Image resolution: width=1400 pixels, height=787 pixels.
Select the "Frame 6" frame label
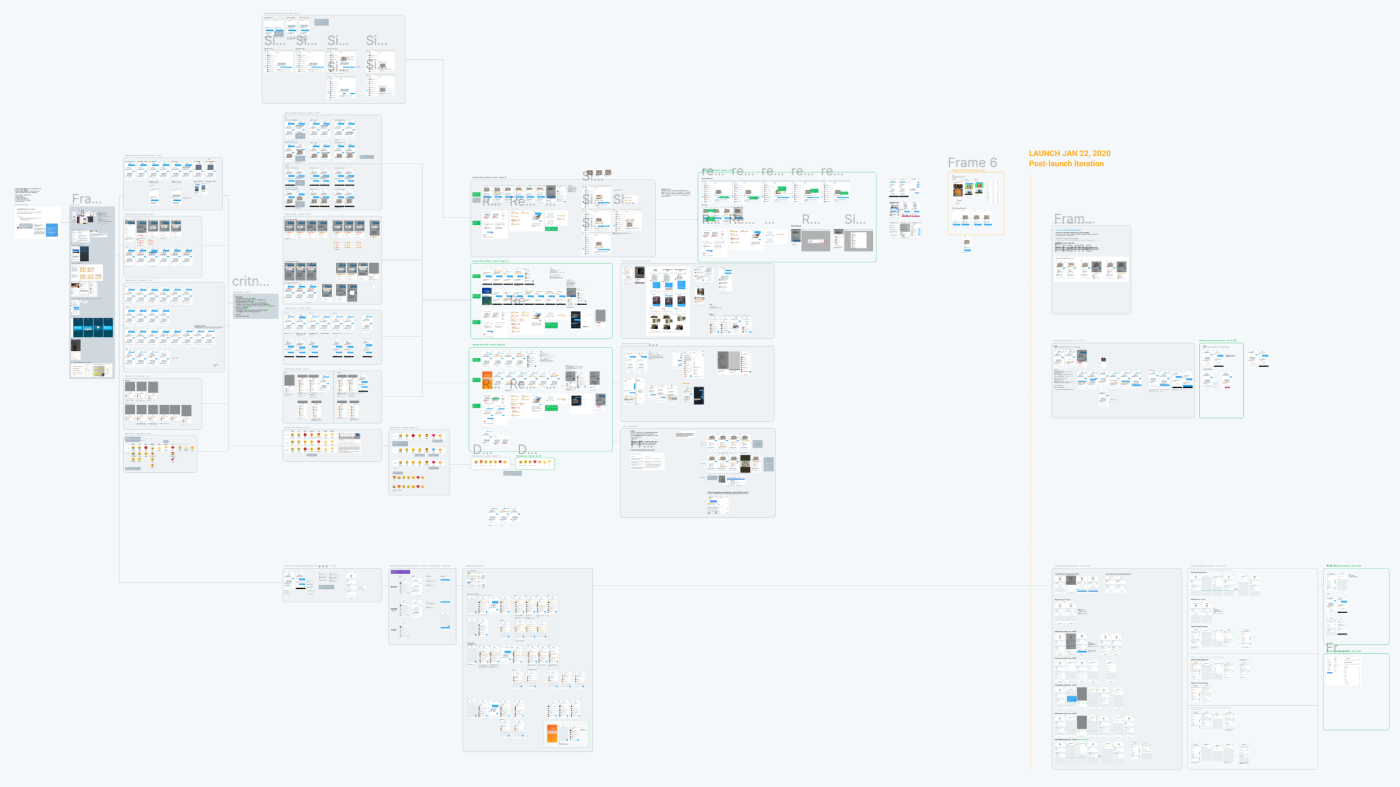tap(972, 163)
